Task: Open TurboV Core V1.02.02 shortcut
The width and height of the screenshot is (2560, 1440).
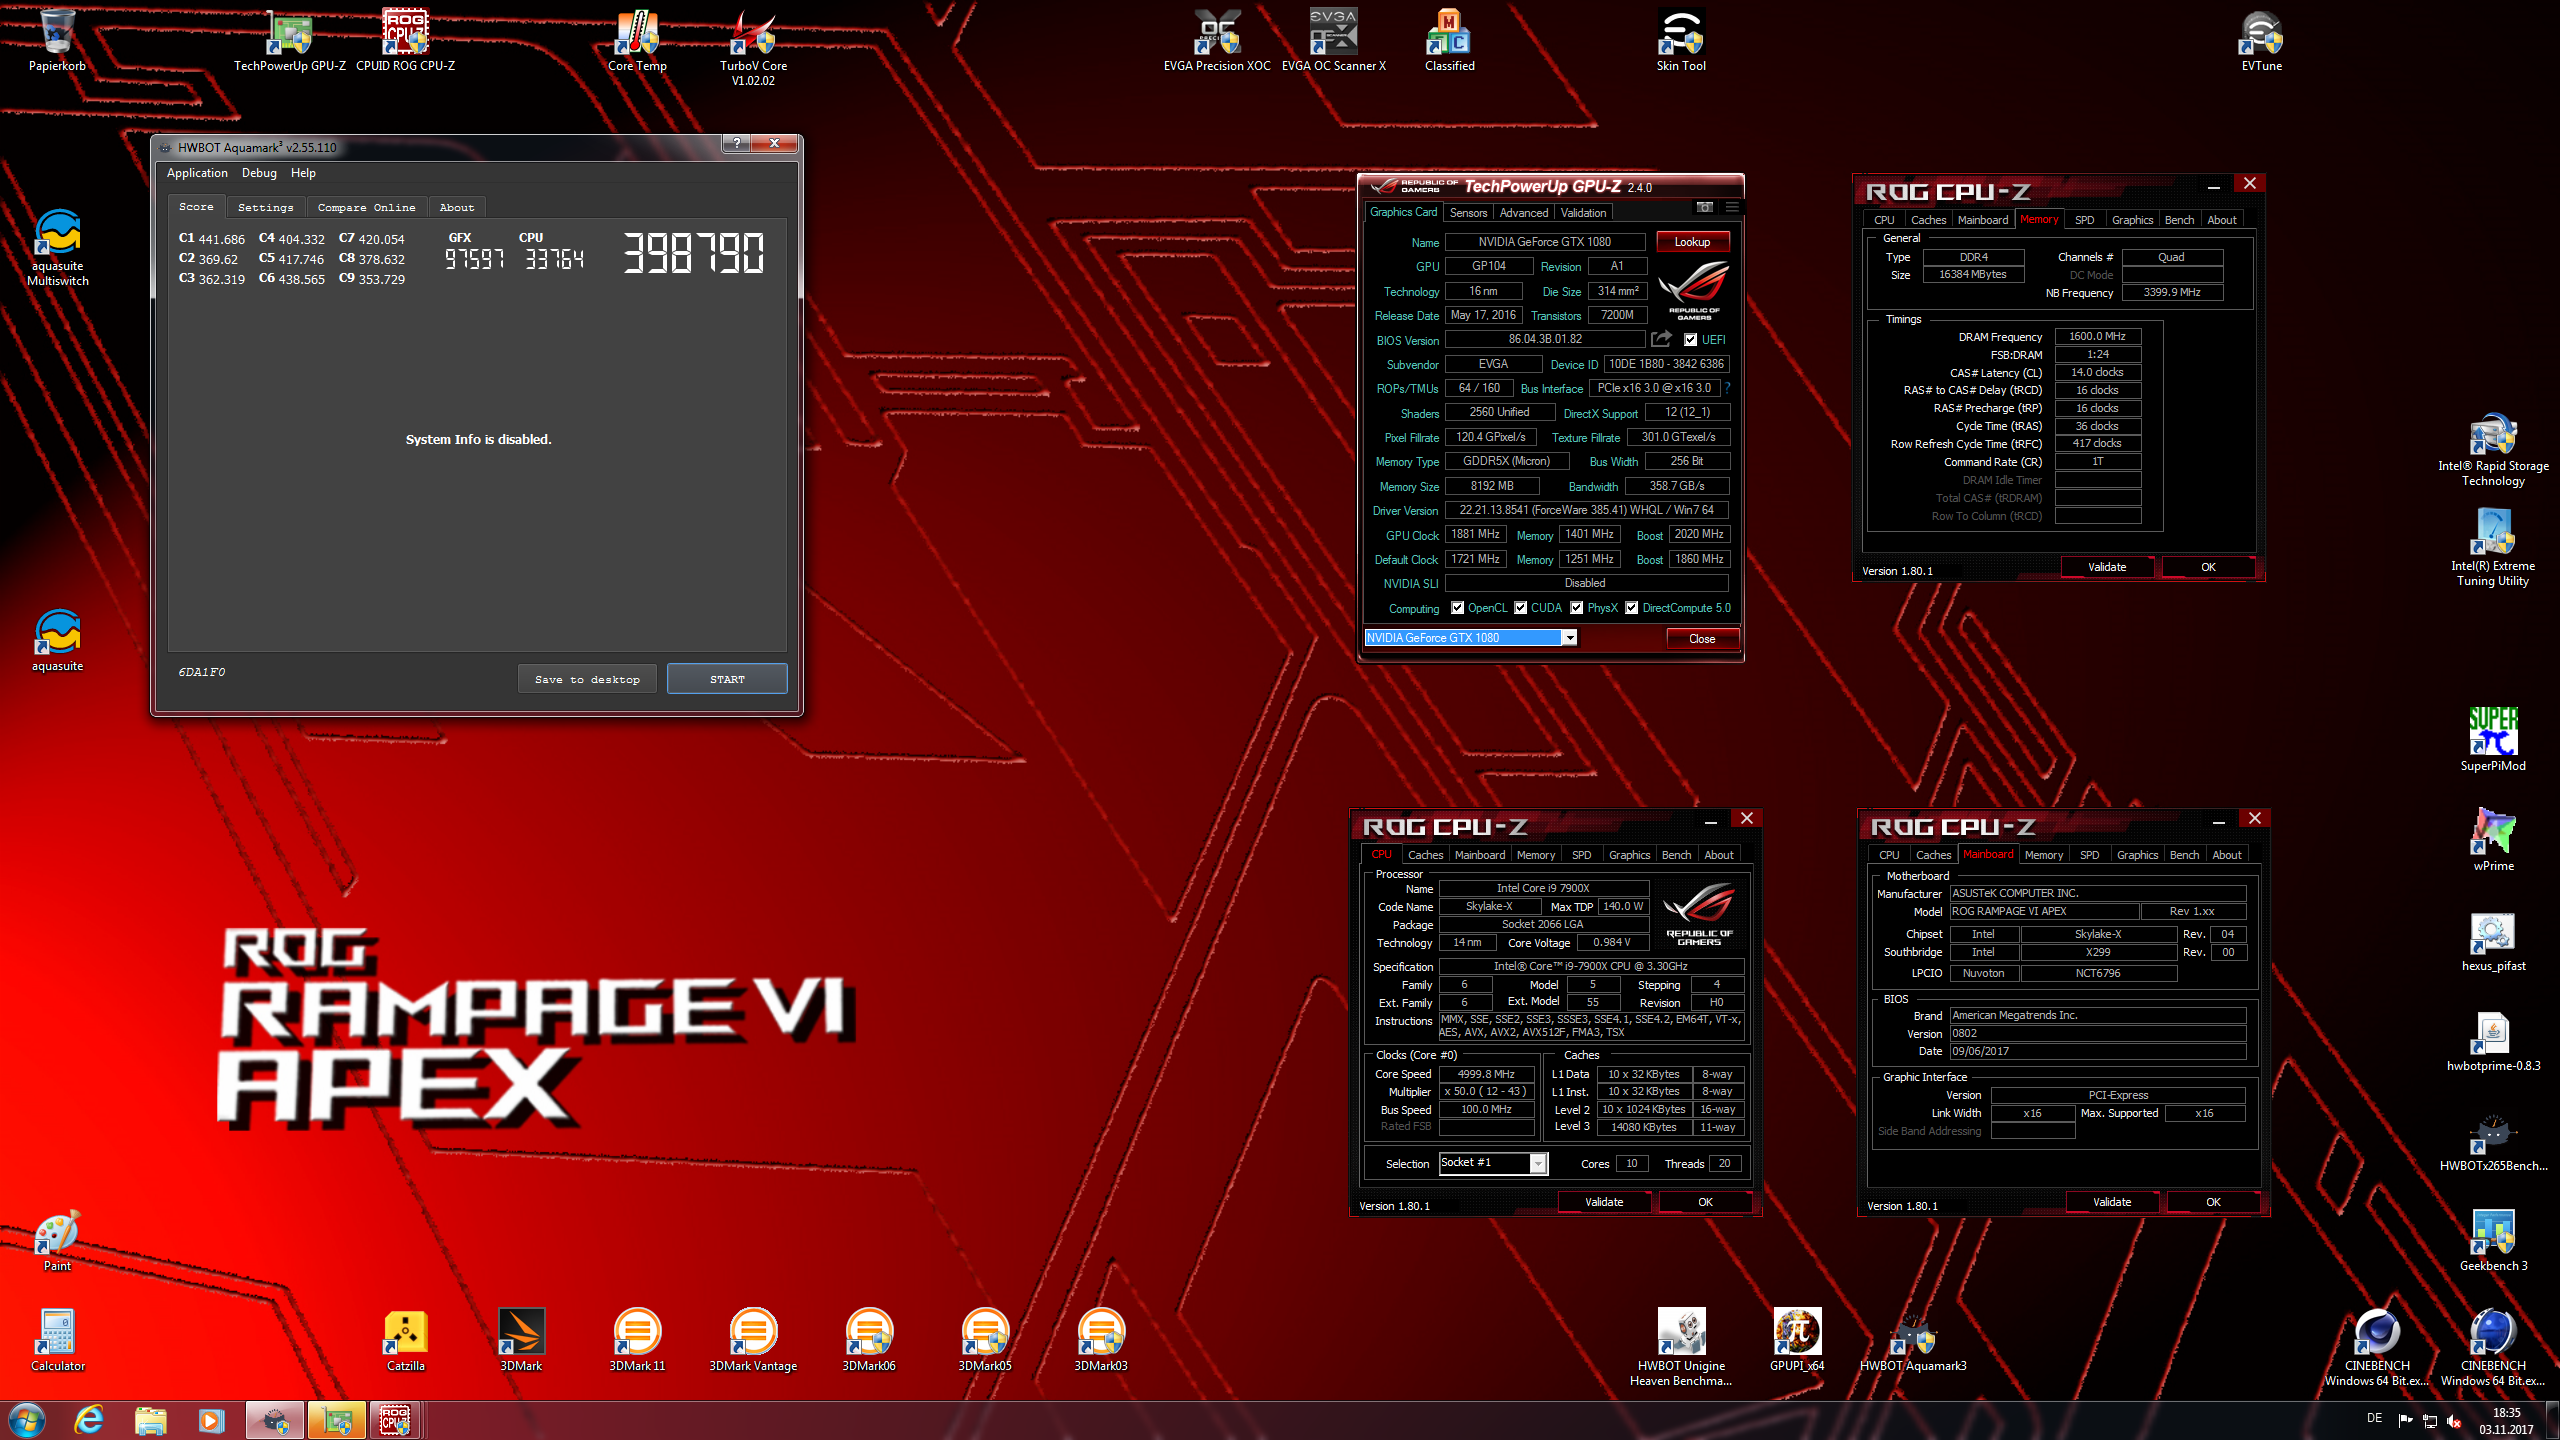Action: (753, 48)
